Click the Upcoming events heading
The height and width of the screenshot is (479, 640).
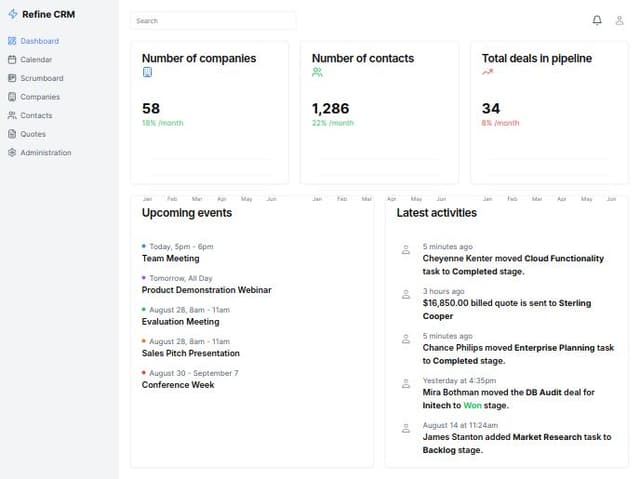pyautogui.click(x=187, y=213)
